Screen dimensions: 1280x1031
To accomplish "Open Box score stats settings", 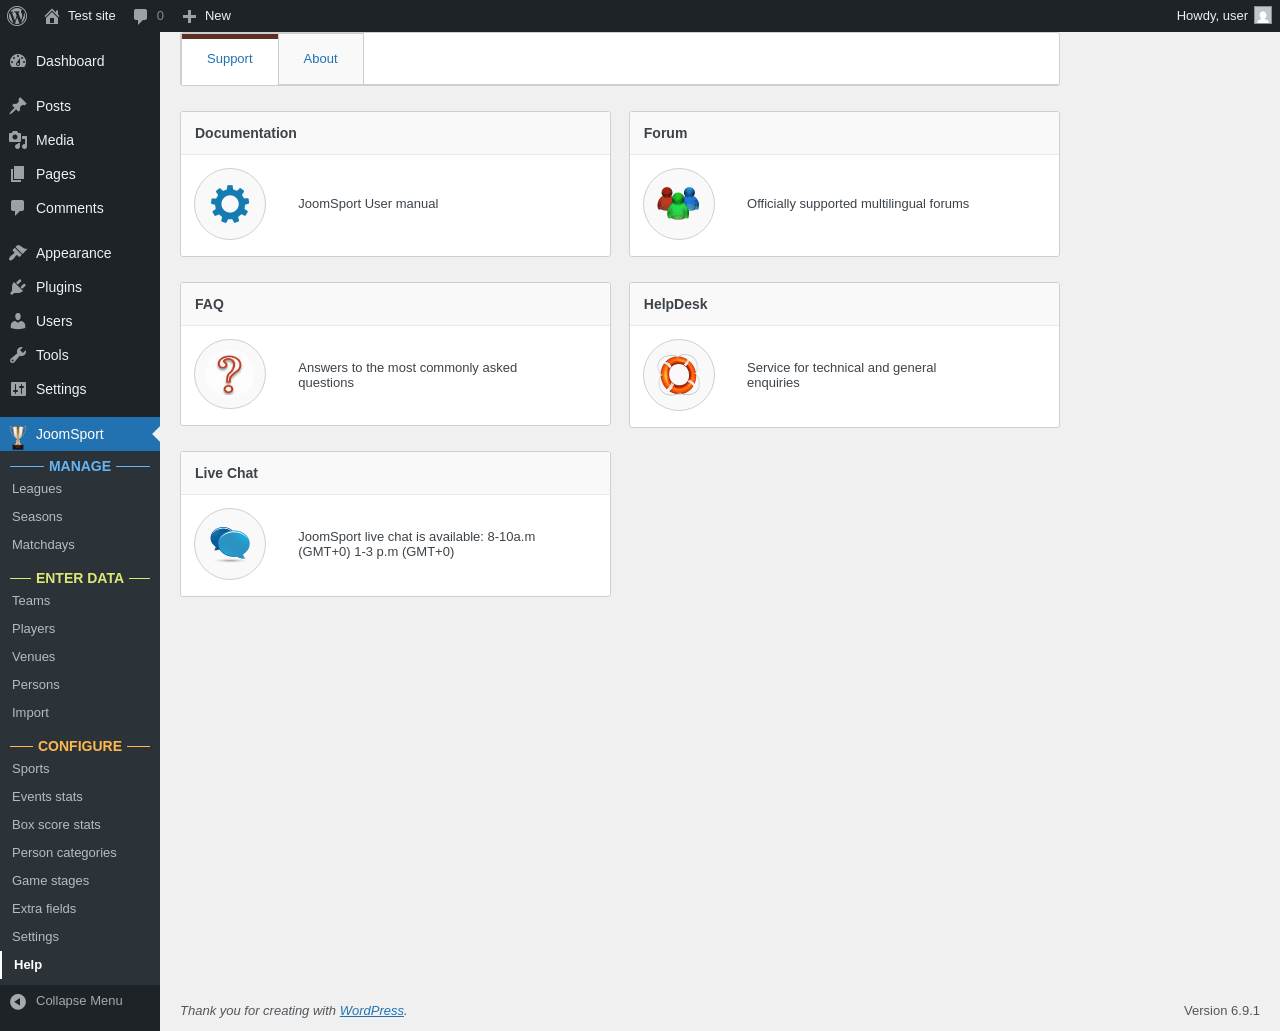I will pos(56,825).
